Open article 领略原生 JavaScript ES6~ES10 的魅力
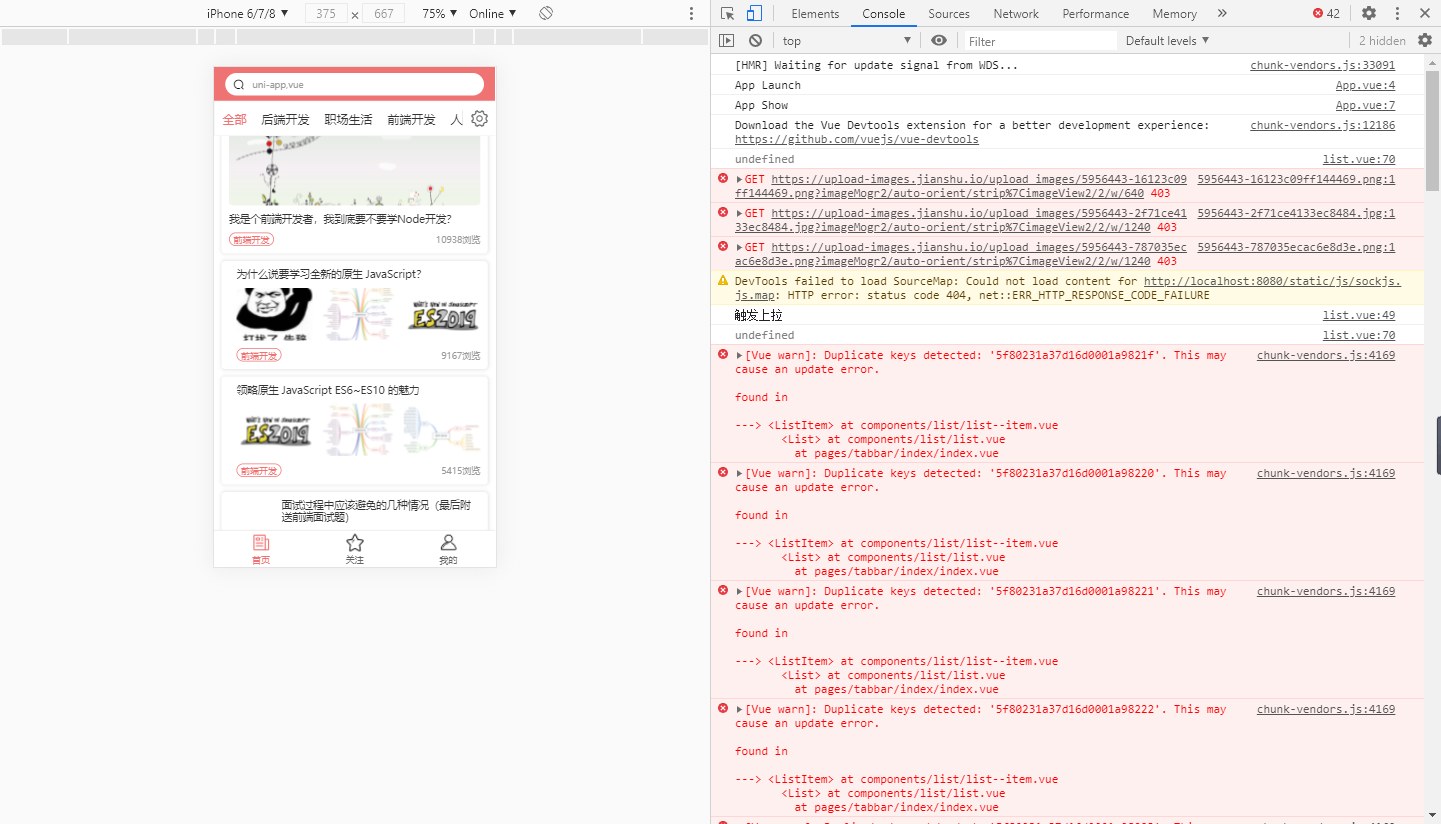This screenshot has width=1441, height=824. click(x=328, y=390)
